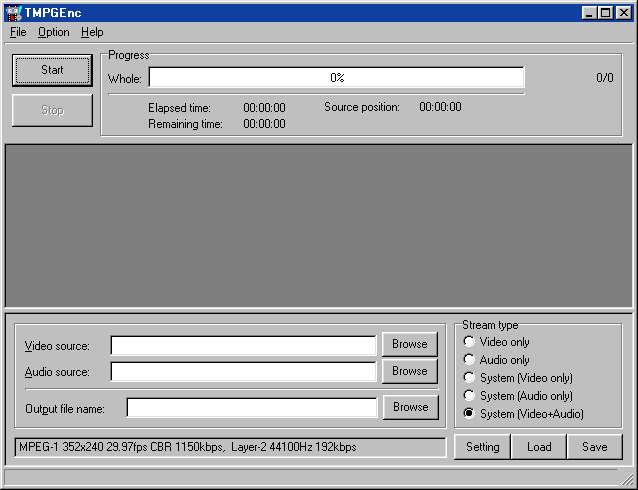The height and width of the screenshot is (490, 638).
Task: Focus the Output file name field
Action: [x=251, y=408]
